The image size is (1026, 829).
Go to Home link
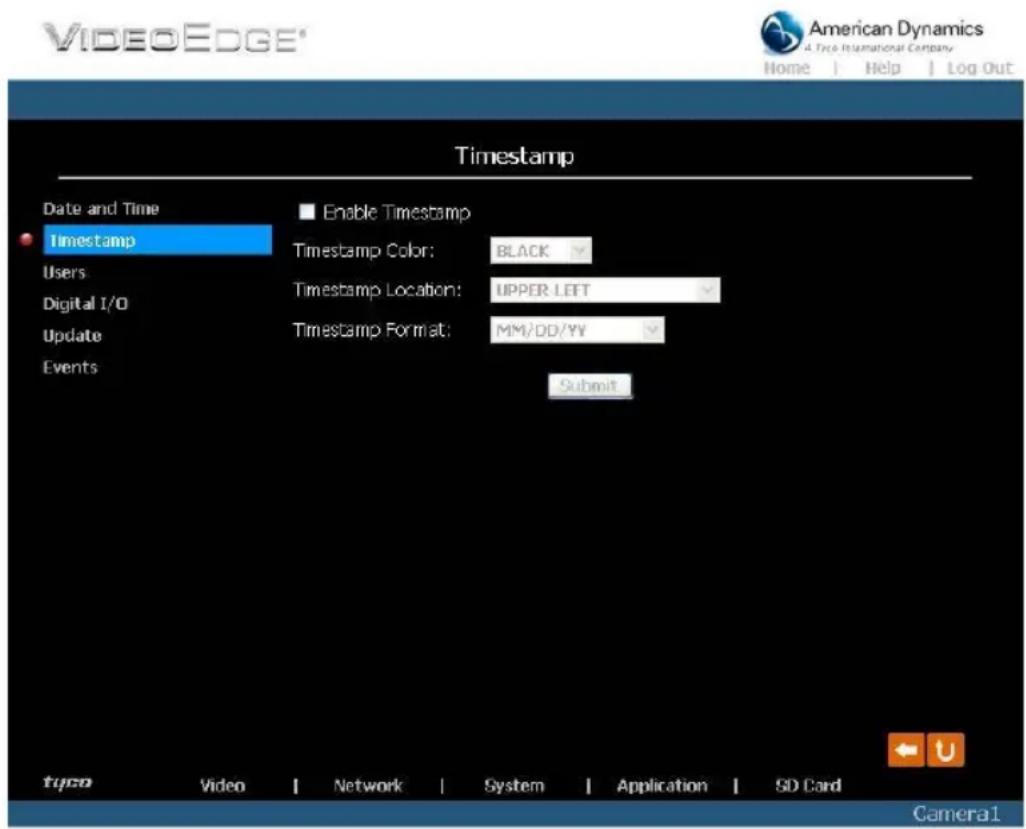[x=787, y=68]
